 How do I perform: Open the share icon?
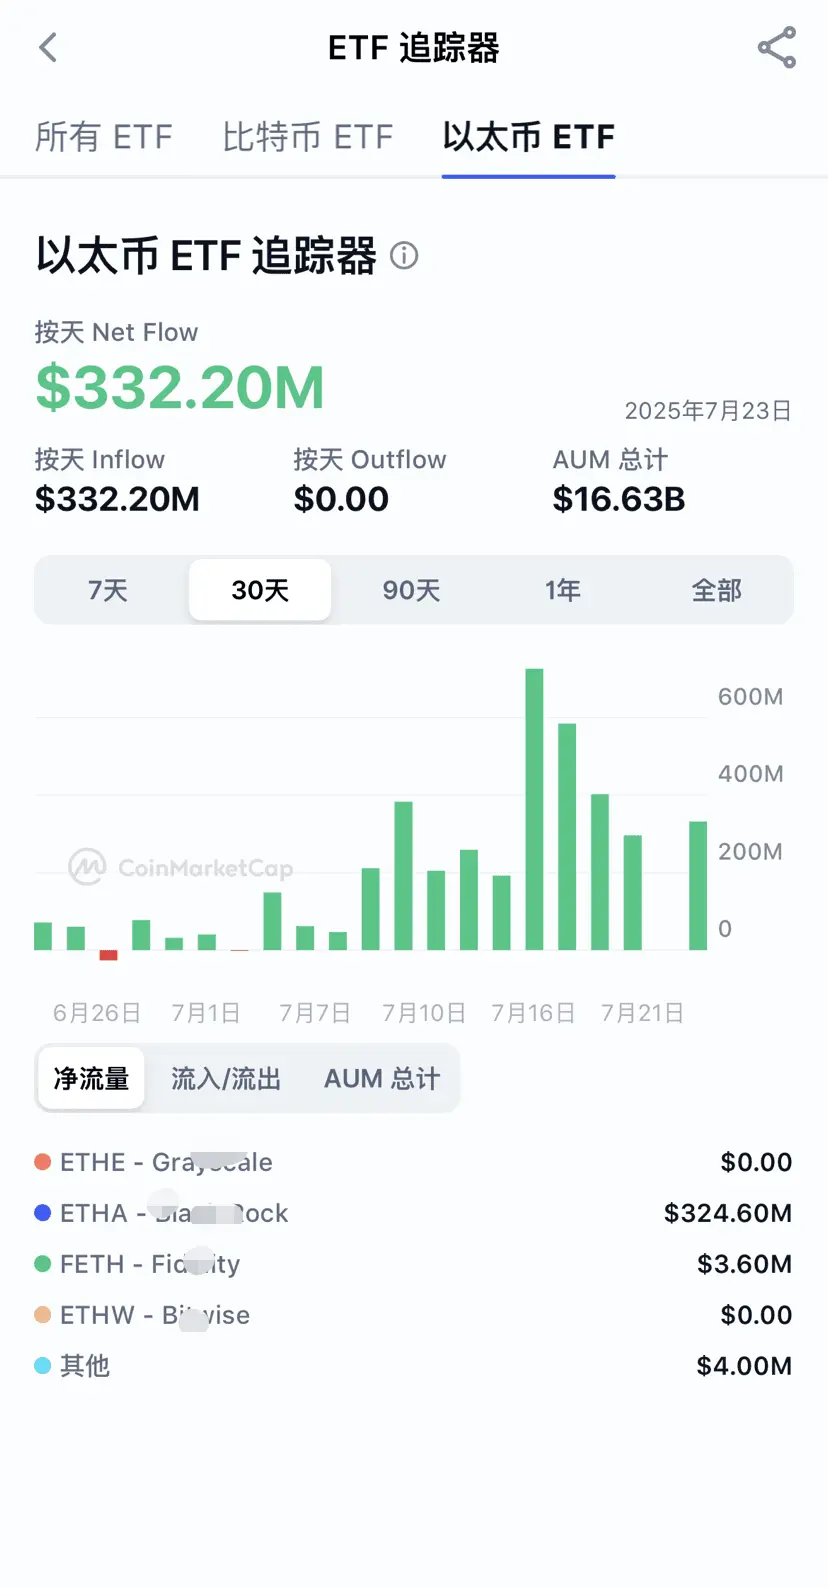tap(777, 47)
